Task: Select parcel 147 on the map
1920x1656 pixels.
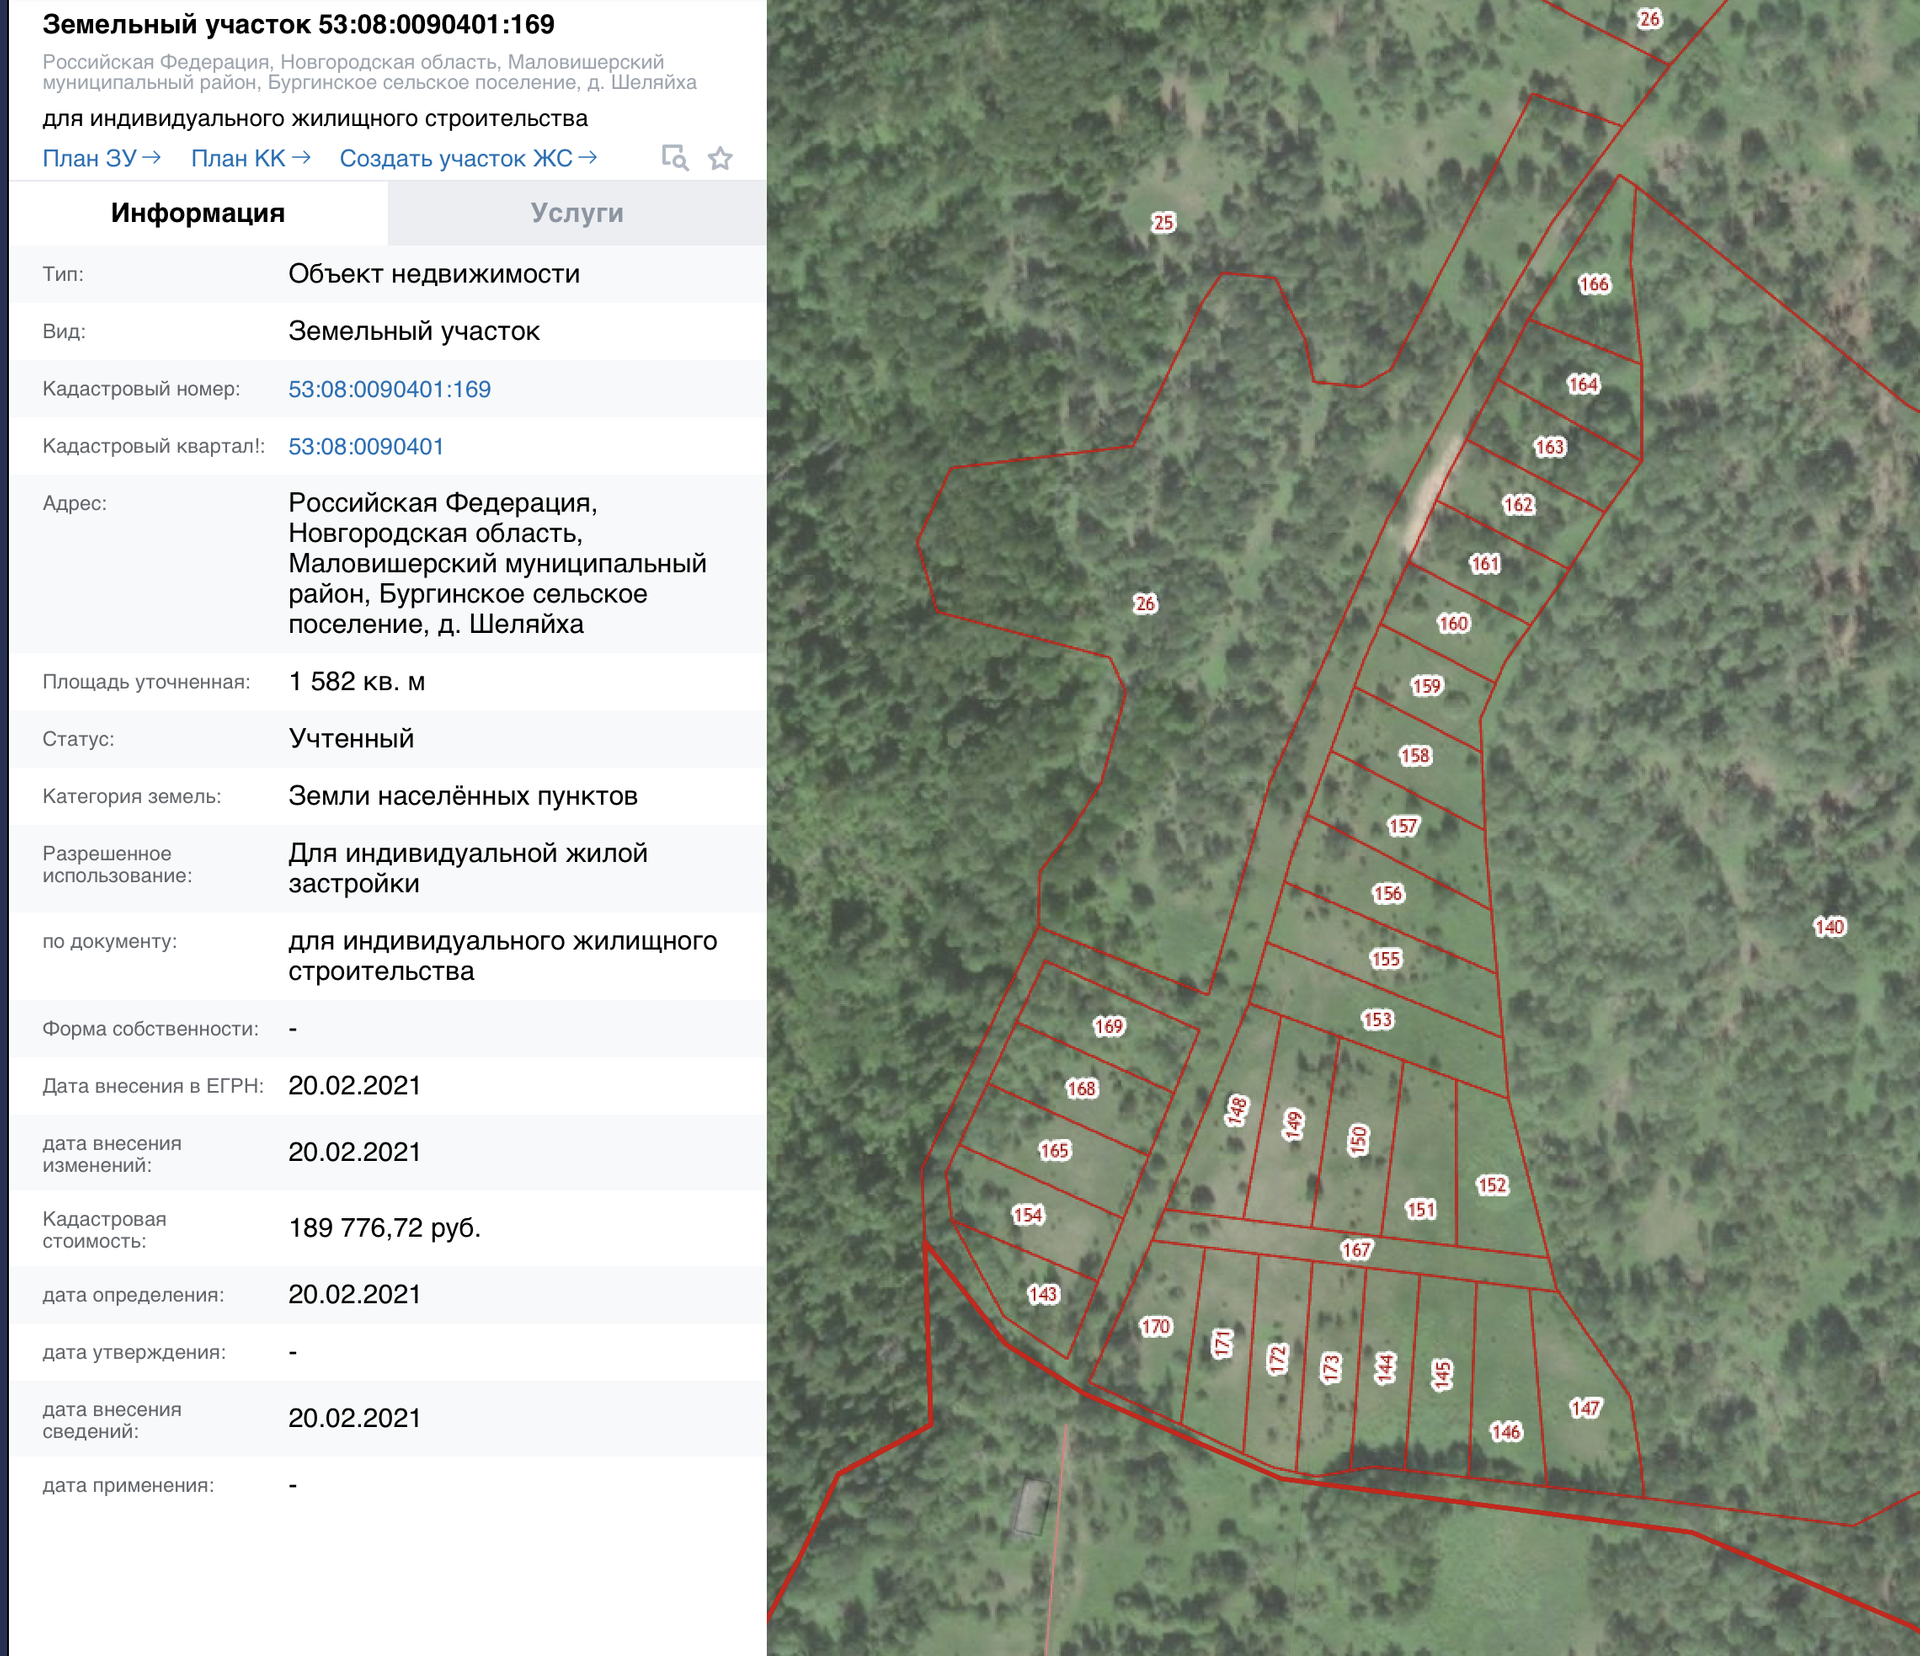Action: pos(1585,1408)
